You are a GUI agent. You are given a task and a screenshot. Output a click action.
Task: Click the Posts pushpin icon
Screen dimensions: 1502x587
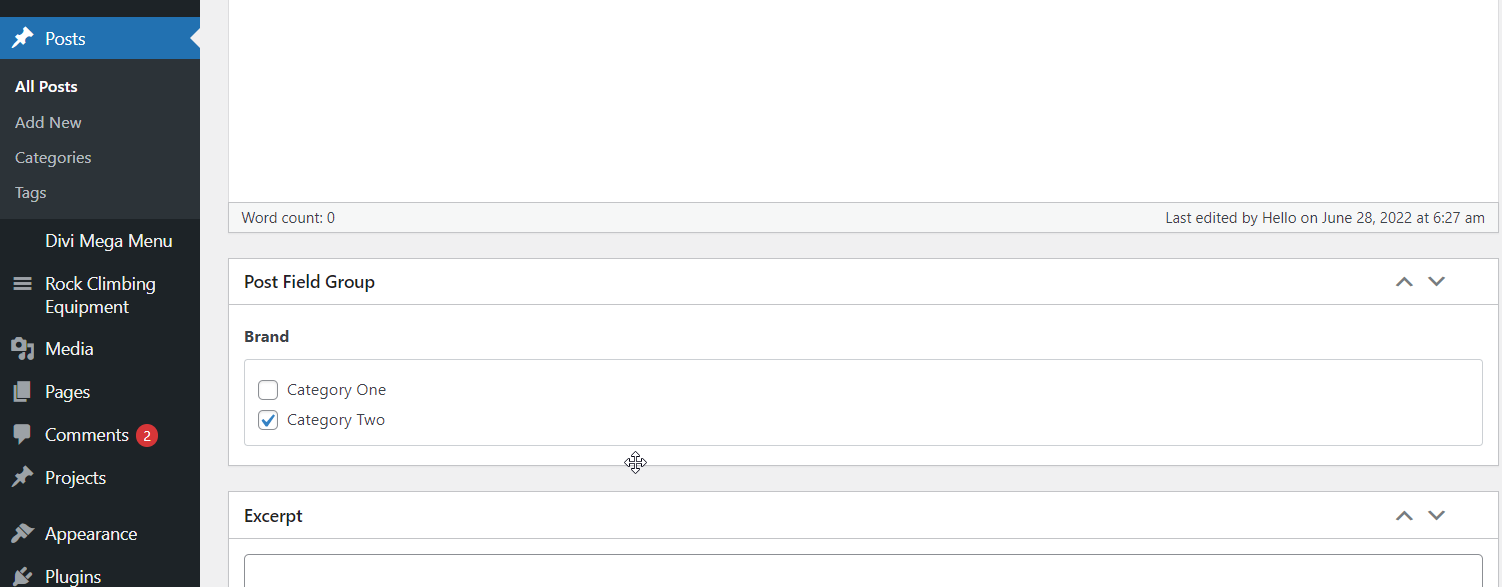[22, 39]
